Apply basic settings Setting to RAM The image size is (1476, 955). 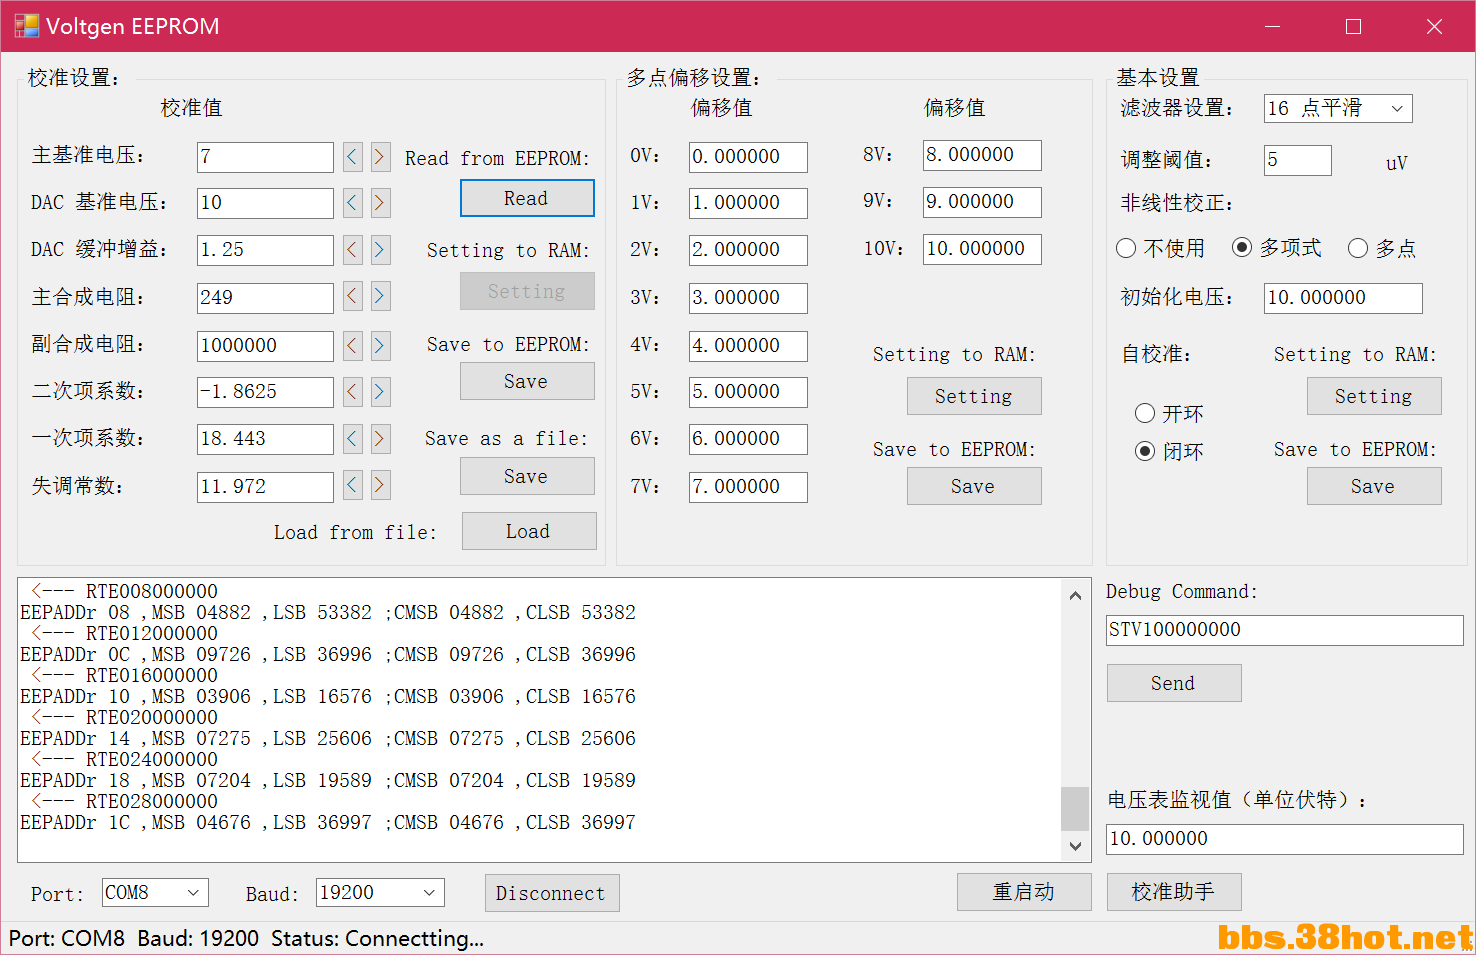click(1374, 396)
